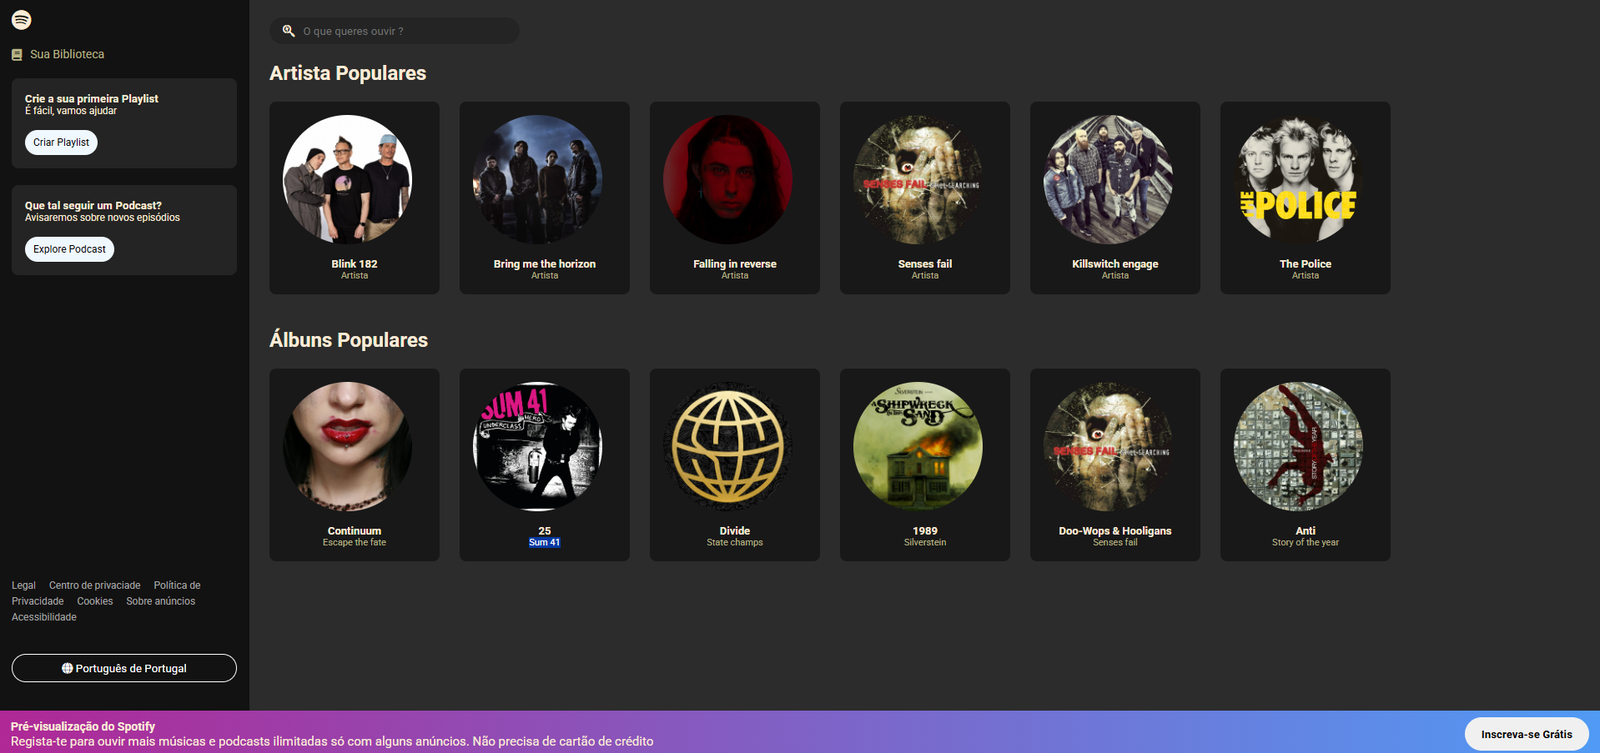Viewport: 1600px width, 753px height.
Task: Follow the Cookies footer link
Action: pyautogui.click(x=95, y=601)
